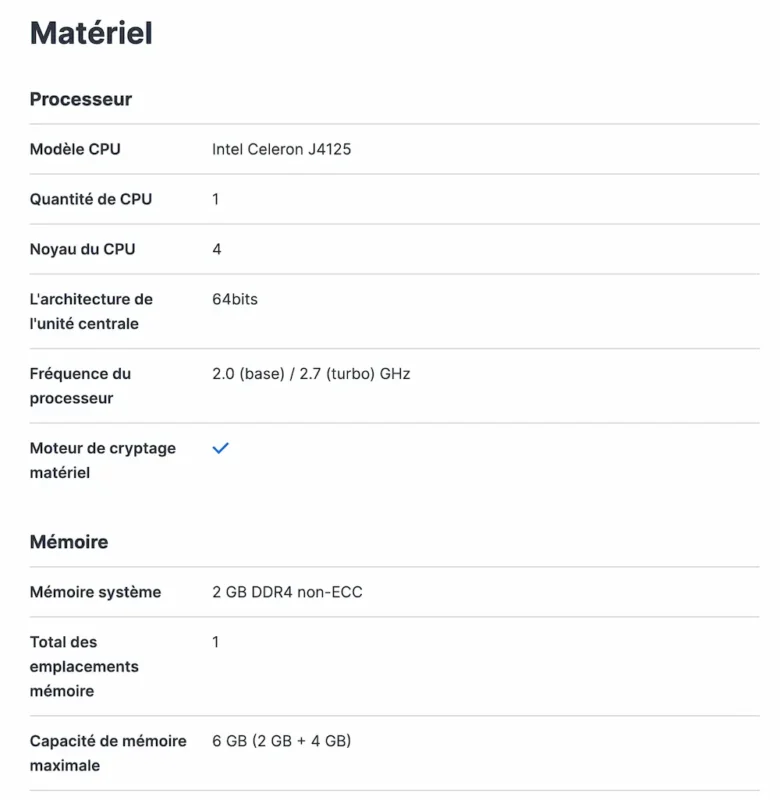Image resolution: width=780 pixels, height=800 pixels.
Task: Click the 2 GB DDR4 non-ECC value
Action: [287, 592]
